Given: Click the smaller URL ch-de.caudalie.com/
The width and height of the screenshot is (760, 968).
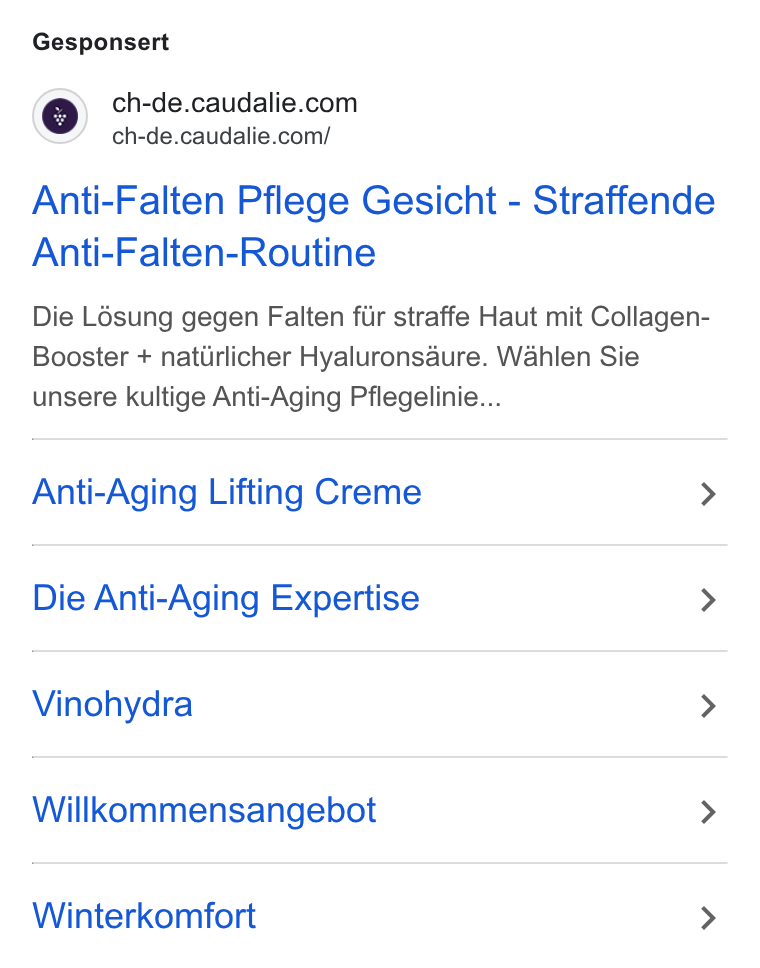Looking at the screenshot, I should [221, 136].
